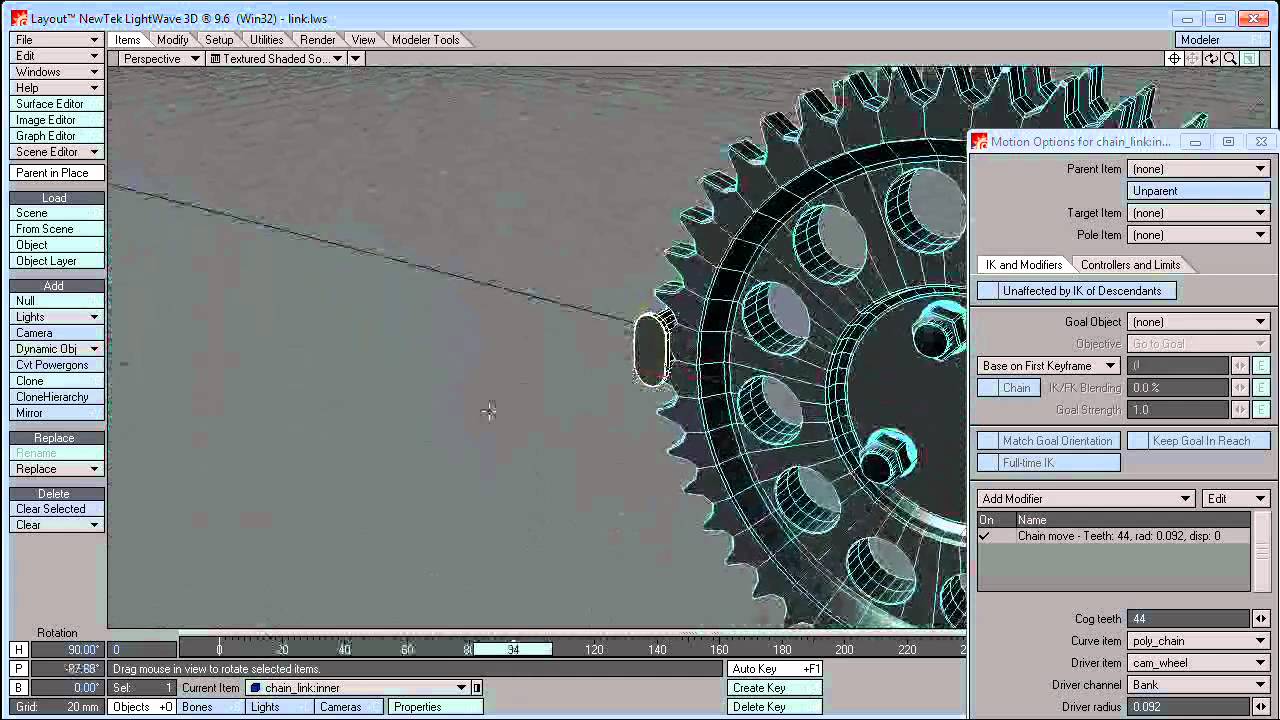
Task: Switch to the Render tab
Action: [317, 40]
